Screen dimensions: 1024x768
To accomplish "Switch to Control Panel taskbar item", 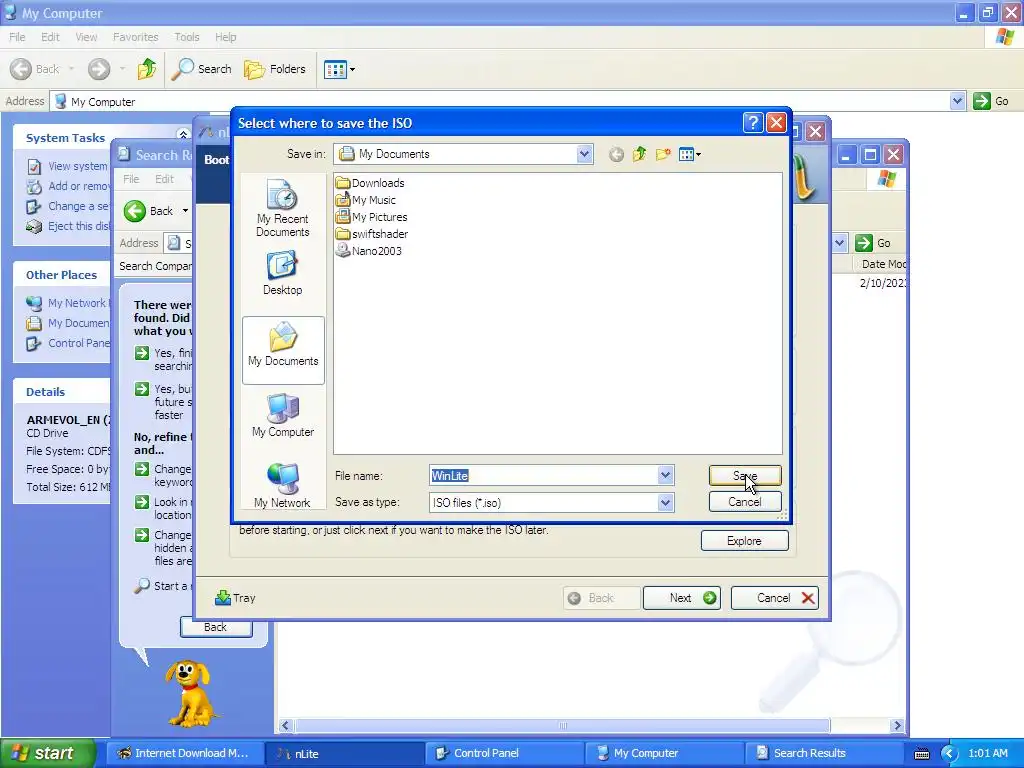I will (504, 753).
